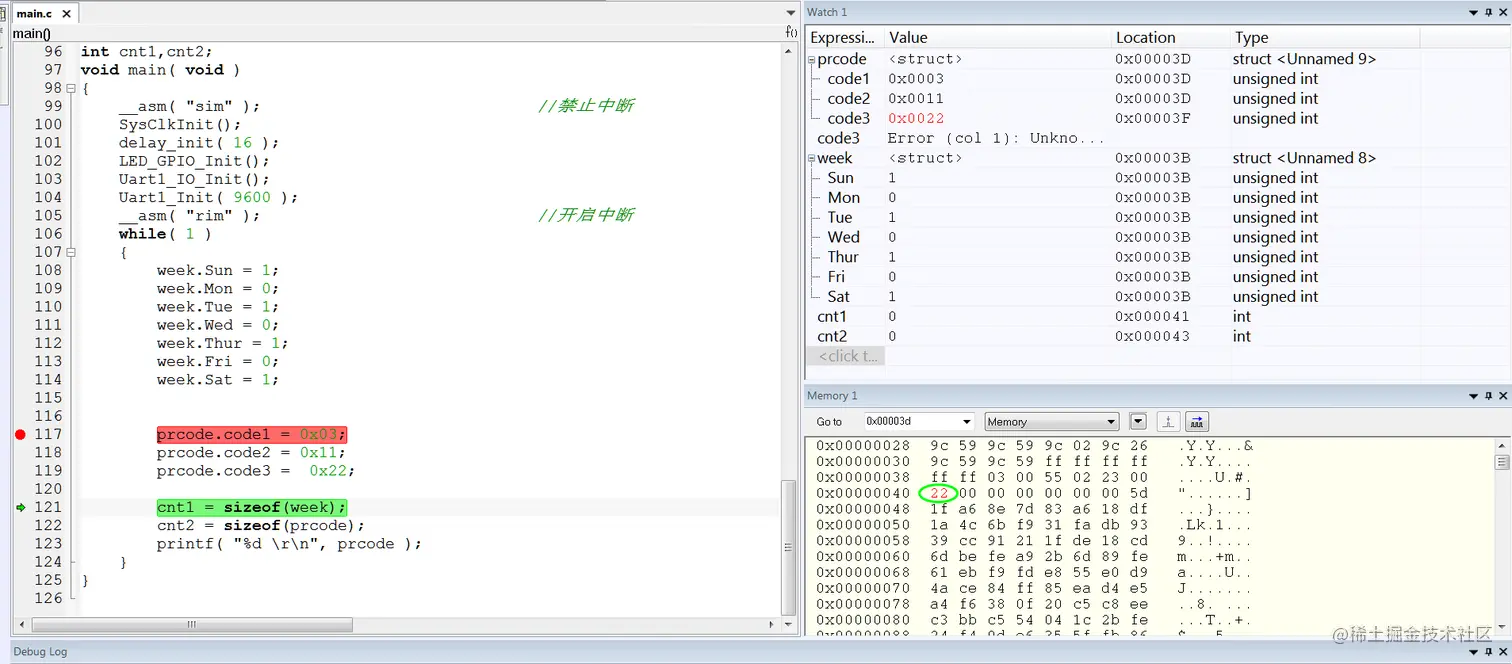
Task: Click the printf statement on line 123
Action: tap(289, 544)
